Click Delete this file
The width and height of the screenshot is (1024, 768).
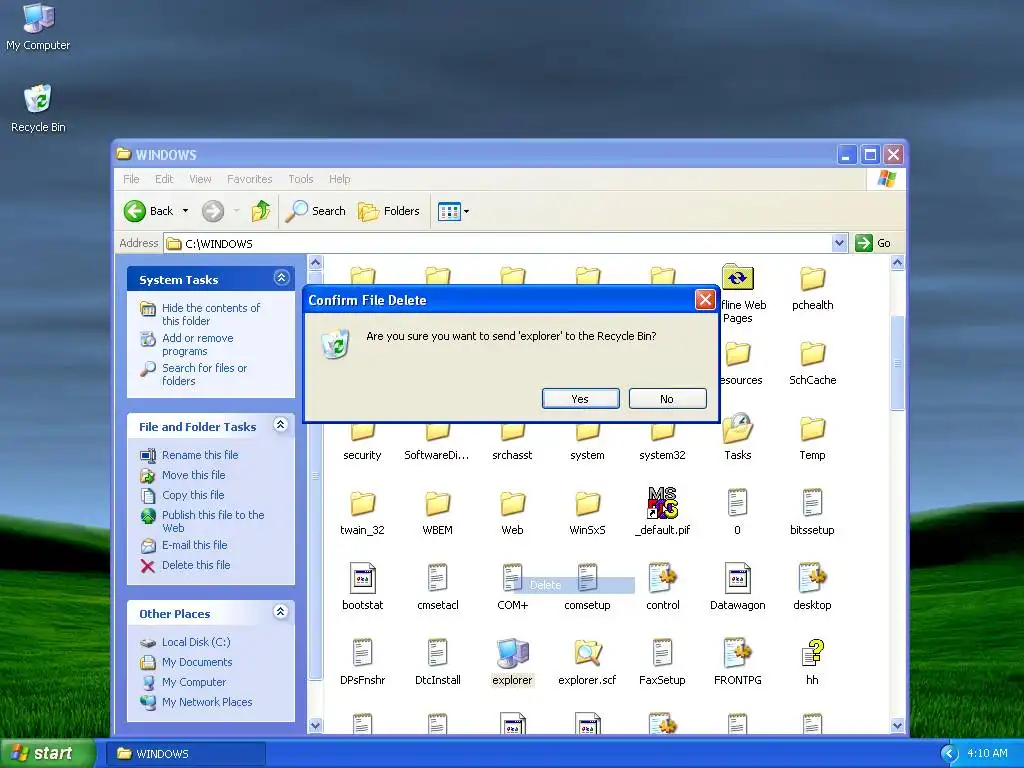pos(196,565)
